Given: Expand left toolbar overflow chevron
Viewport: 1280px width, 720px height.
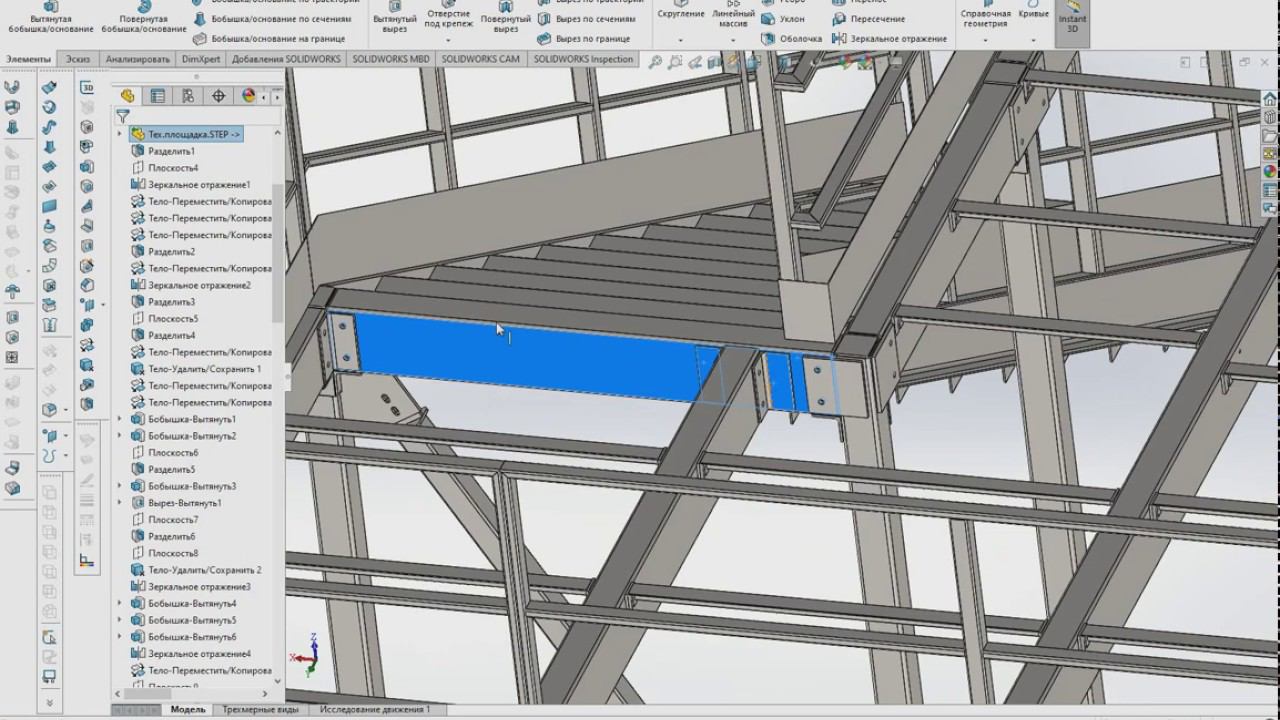Looking at the screenshot, I should coord(49,704).
